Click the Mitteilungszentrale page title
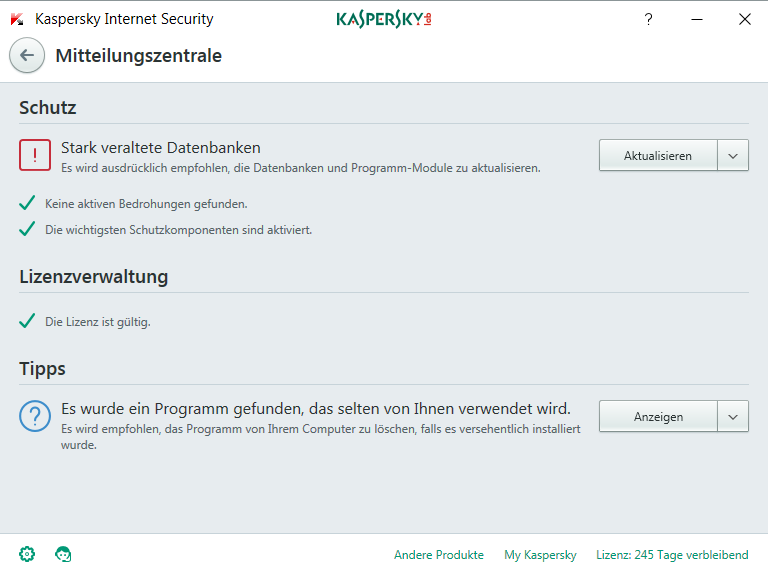This screenshot has width=768, height=574. click(139, 55)
